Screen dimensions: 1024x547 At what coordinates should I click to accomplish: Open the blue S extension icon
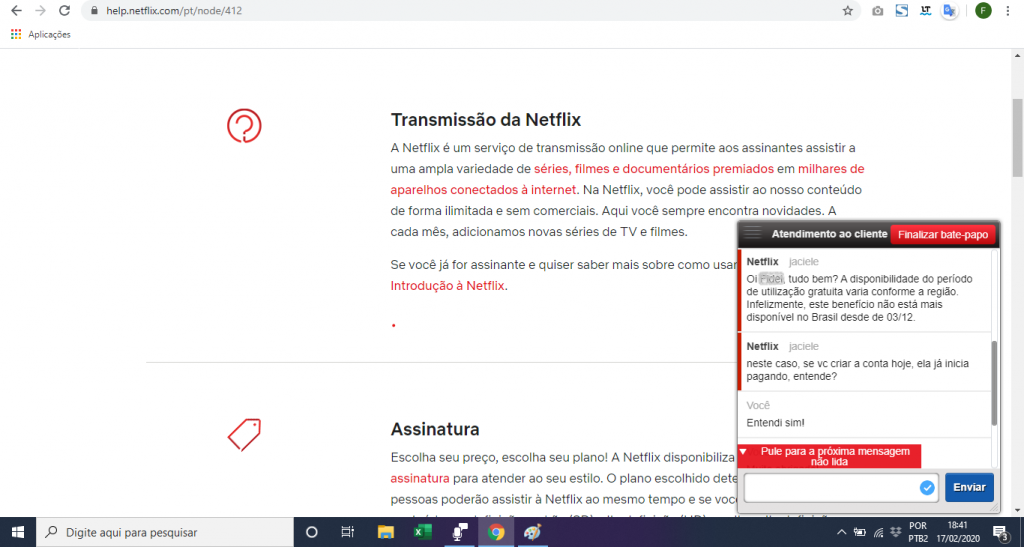(x=902, y=10)
